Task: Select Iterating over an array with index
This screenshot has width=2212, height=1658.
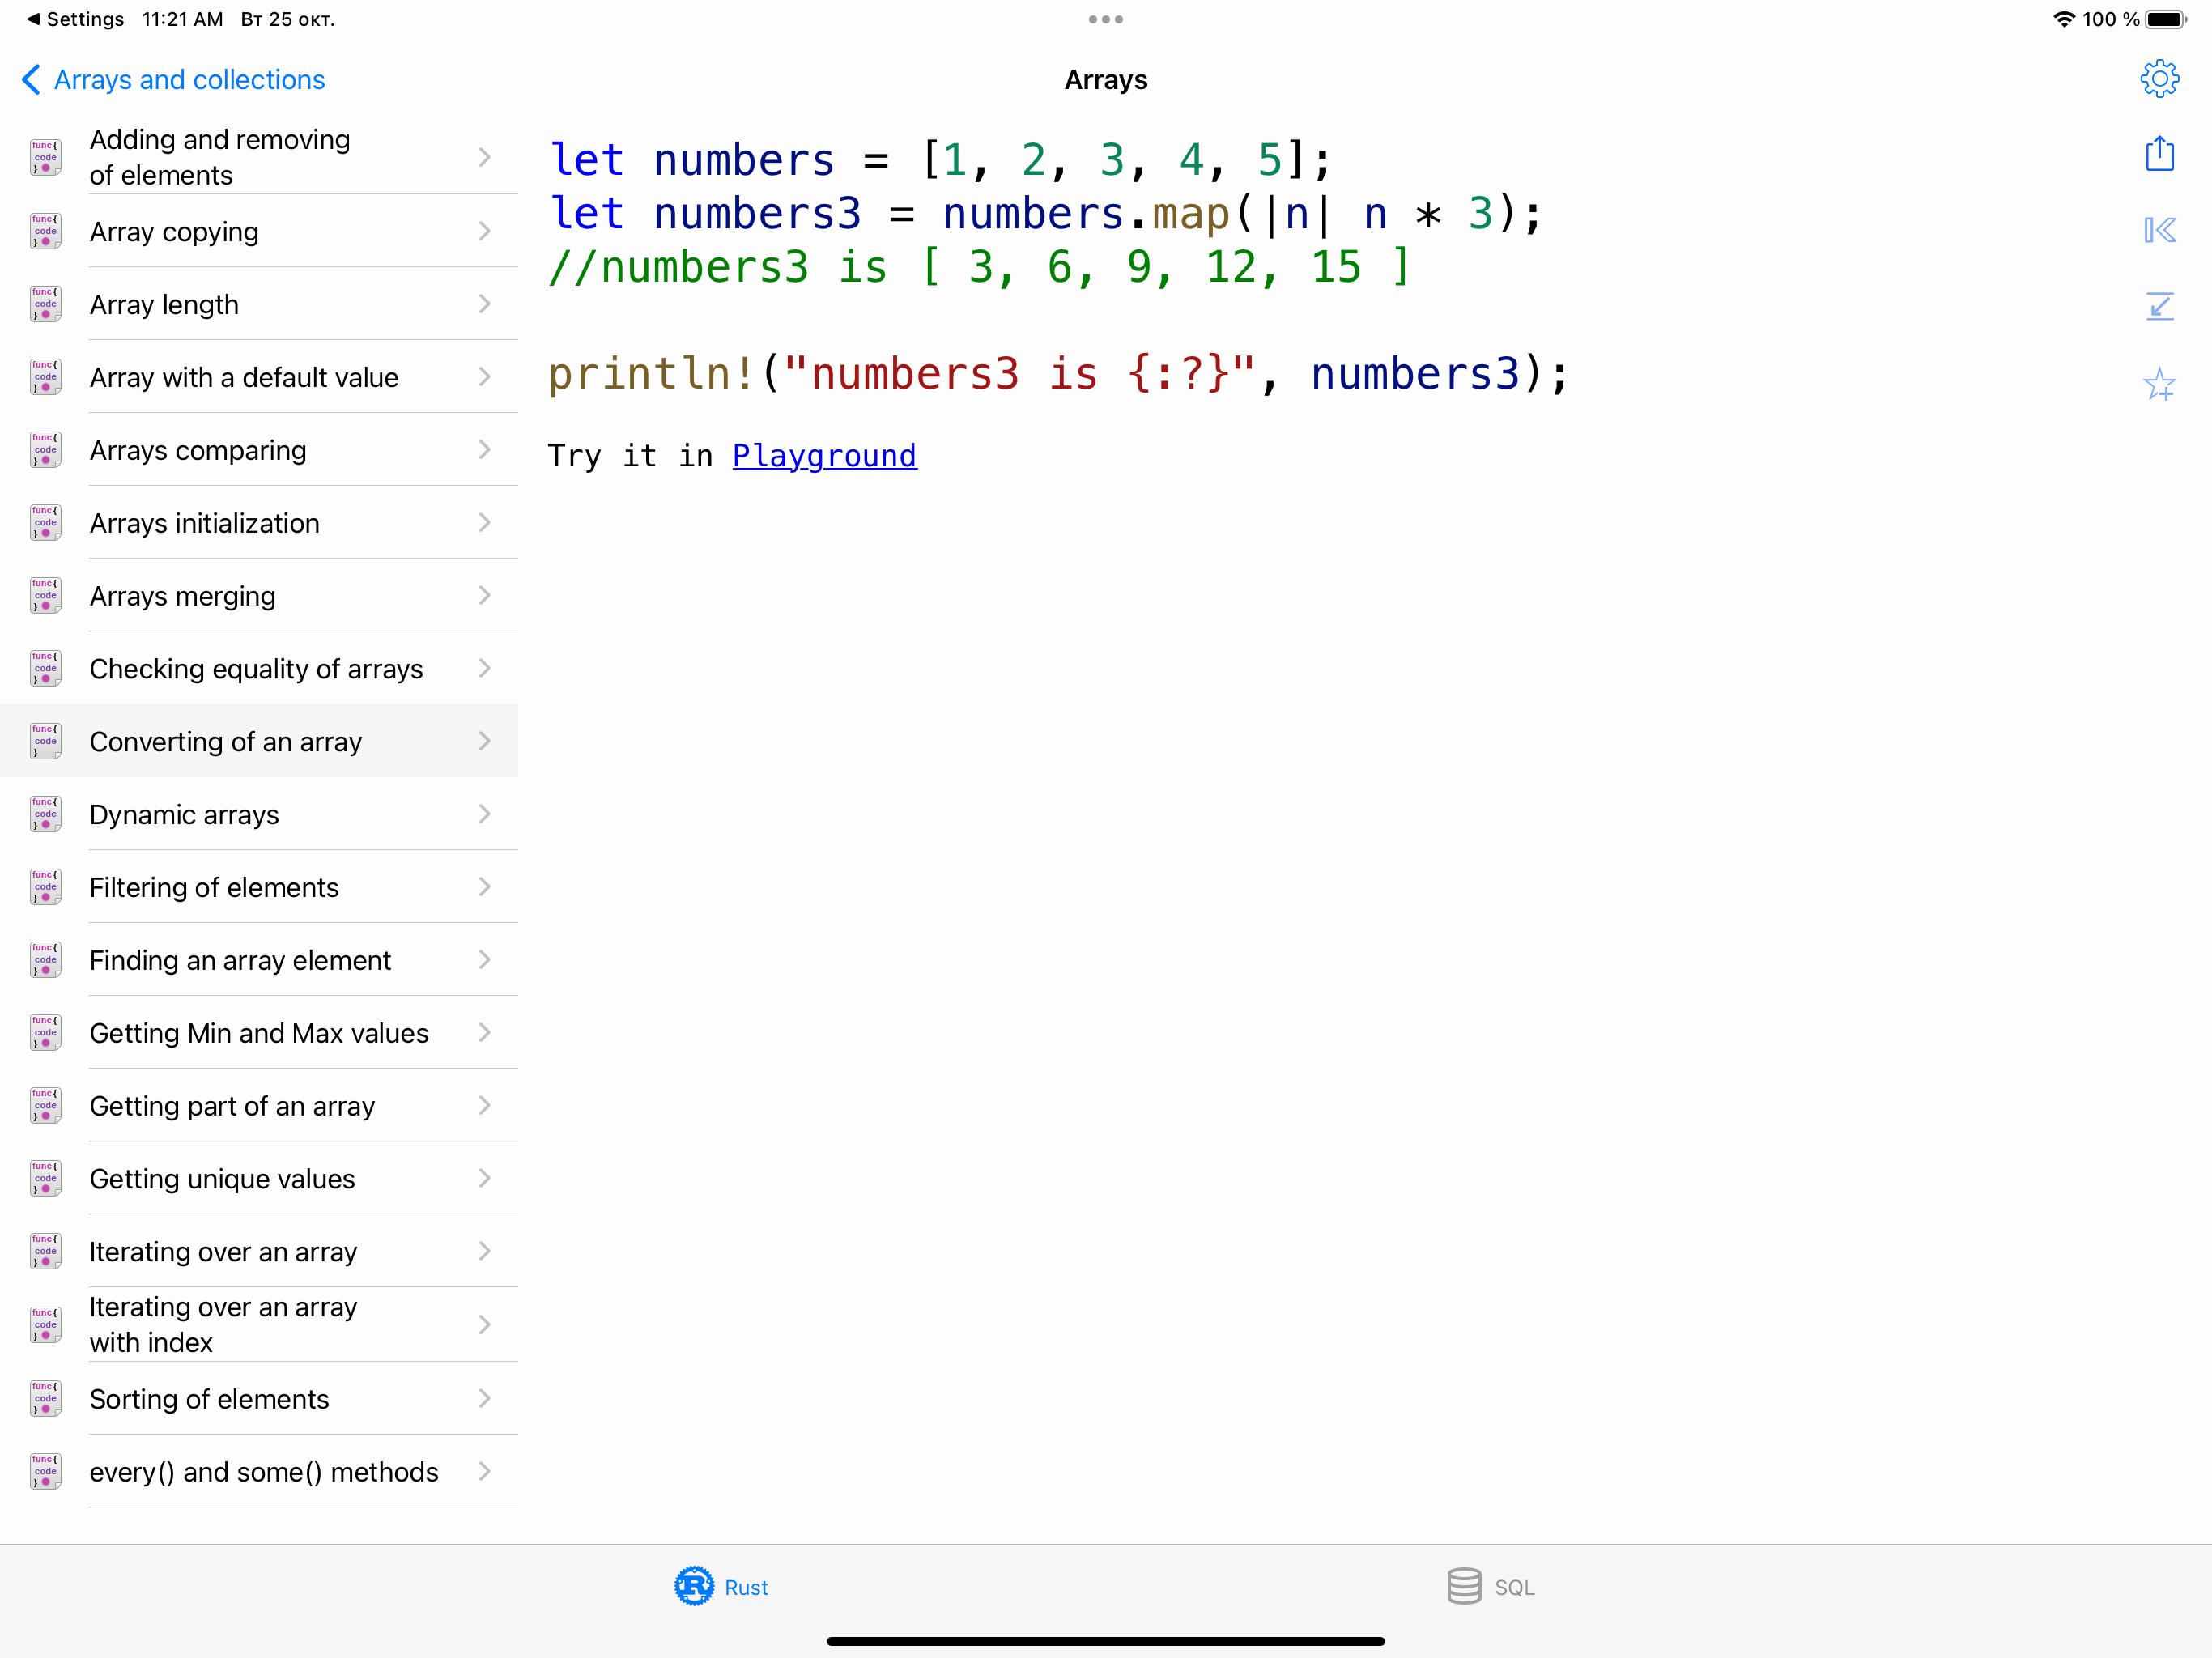Action: pos(259,1324)
